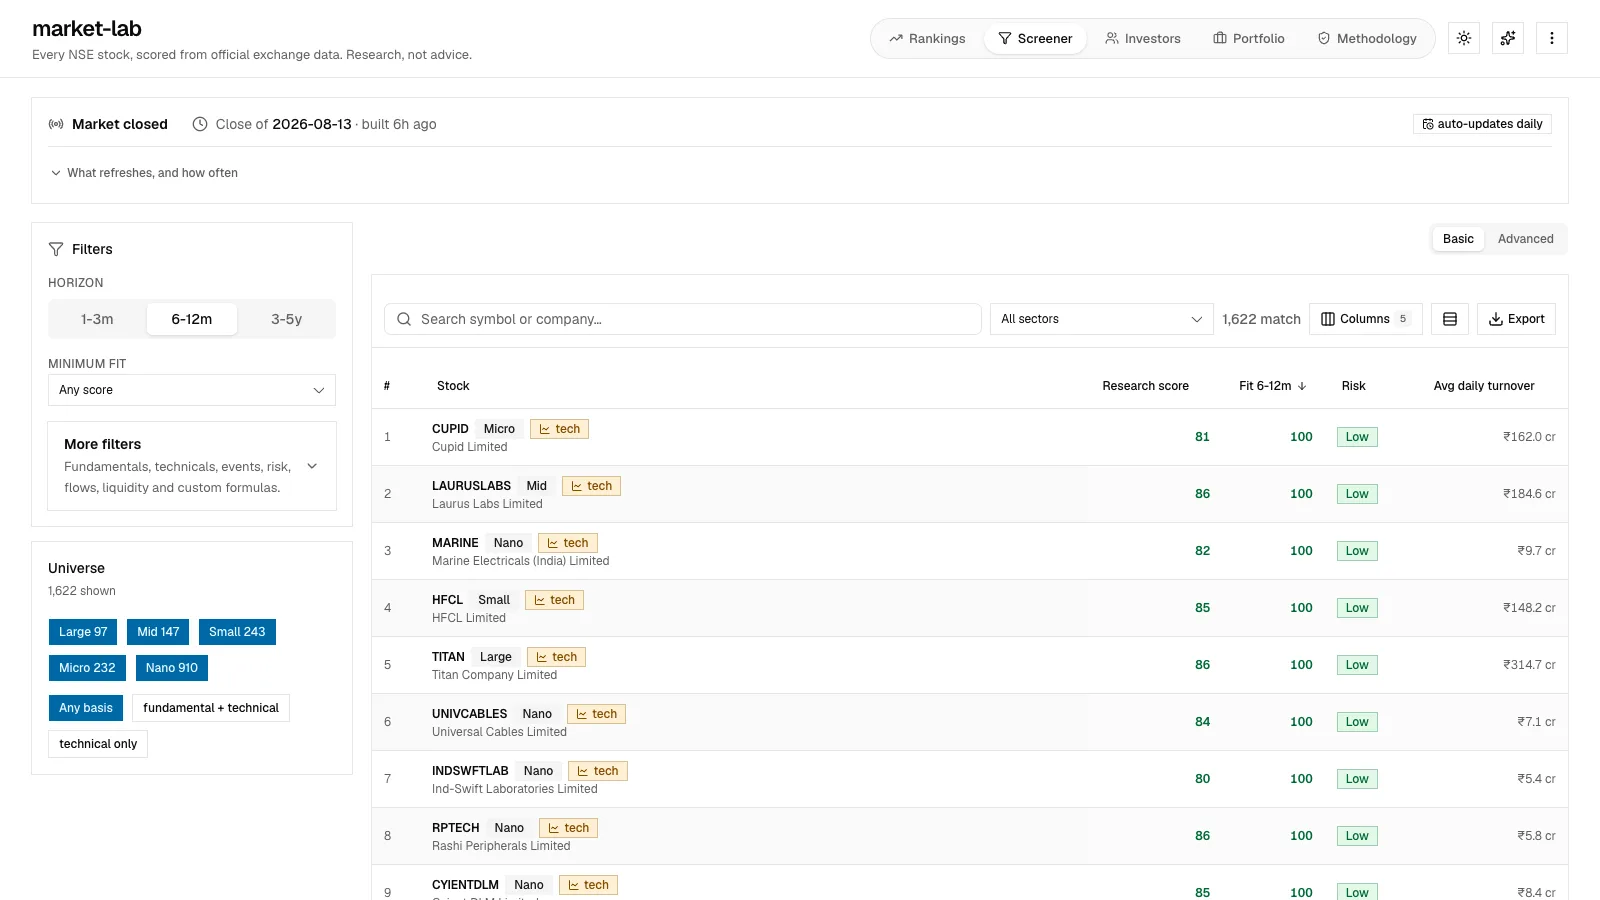The height and width of the screenshot is (900, 1600).
Task: Switch to Basic screener mode
Action: click(1458, 239)
